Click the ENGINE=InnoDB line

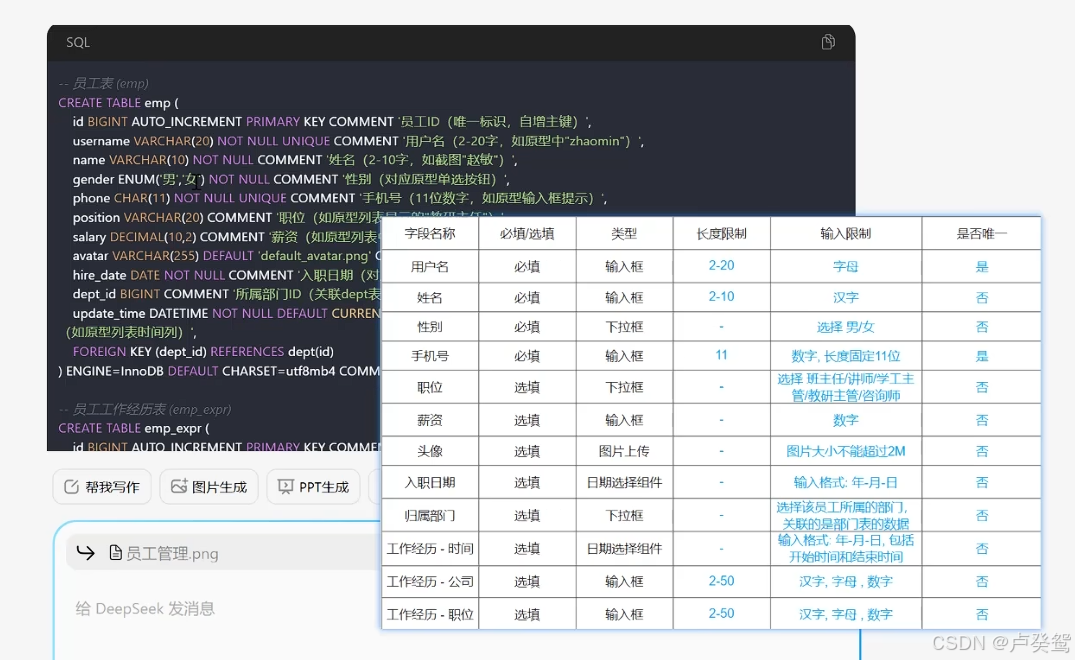[219, 371]
